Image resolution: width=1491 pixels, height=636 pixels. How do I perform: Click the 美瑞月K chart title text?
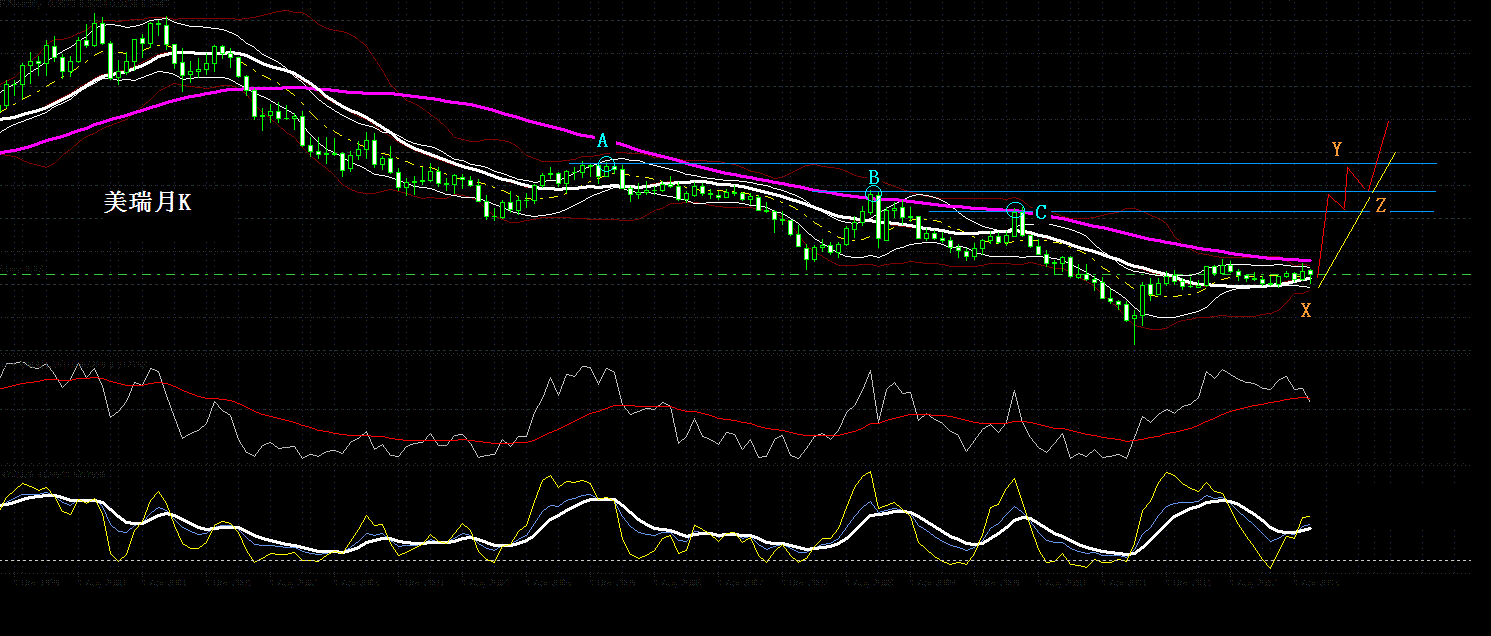tap(147, 202)
